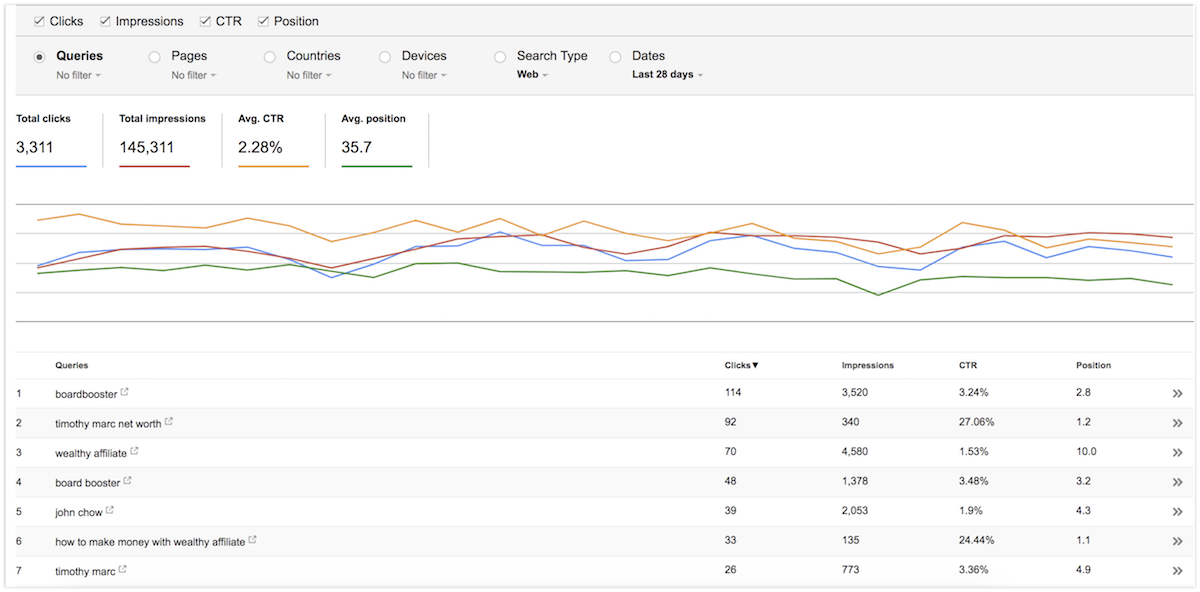Toggle the CTR checkbox

click(205, 21)
